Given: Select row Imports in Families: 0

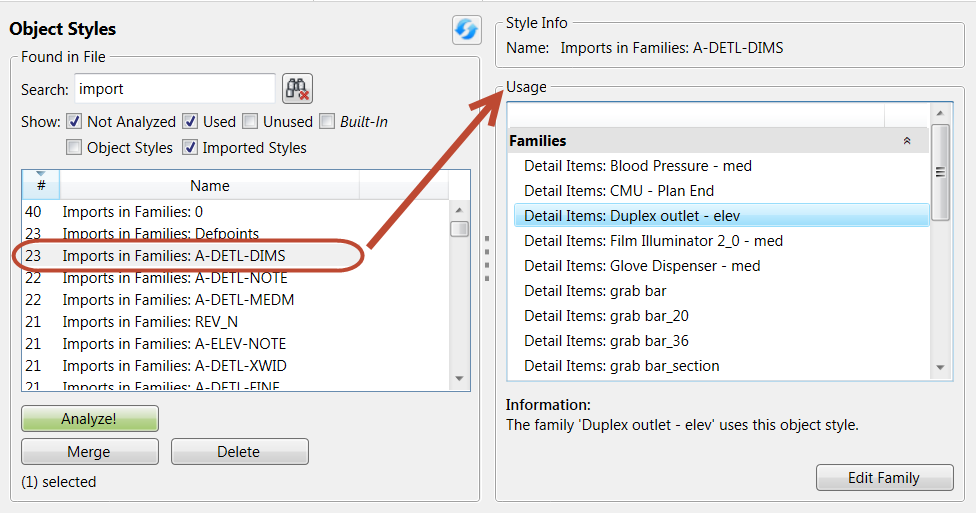Looking at the screenshot, I should click(x=235, y=212).
